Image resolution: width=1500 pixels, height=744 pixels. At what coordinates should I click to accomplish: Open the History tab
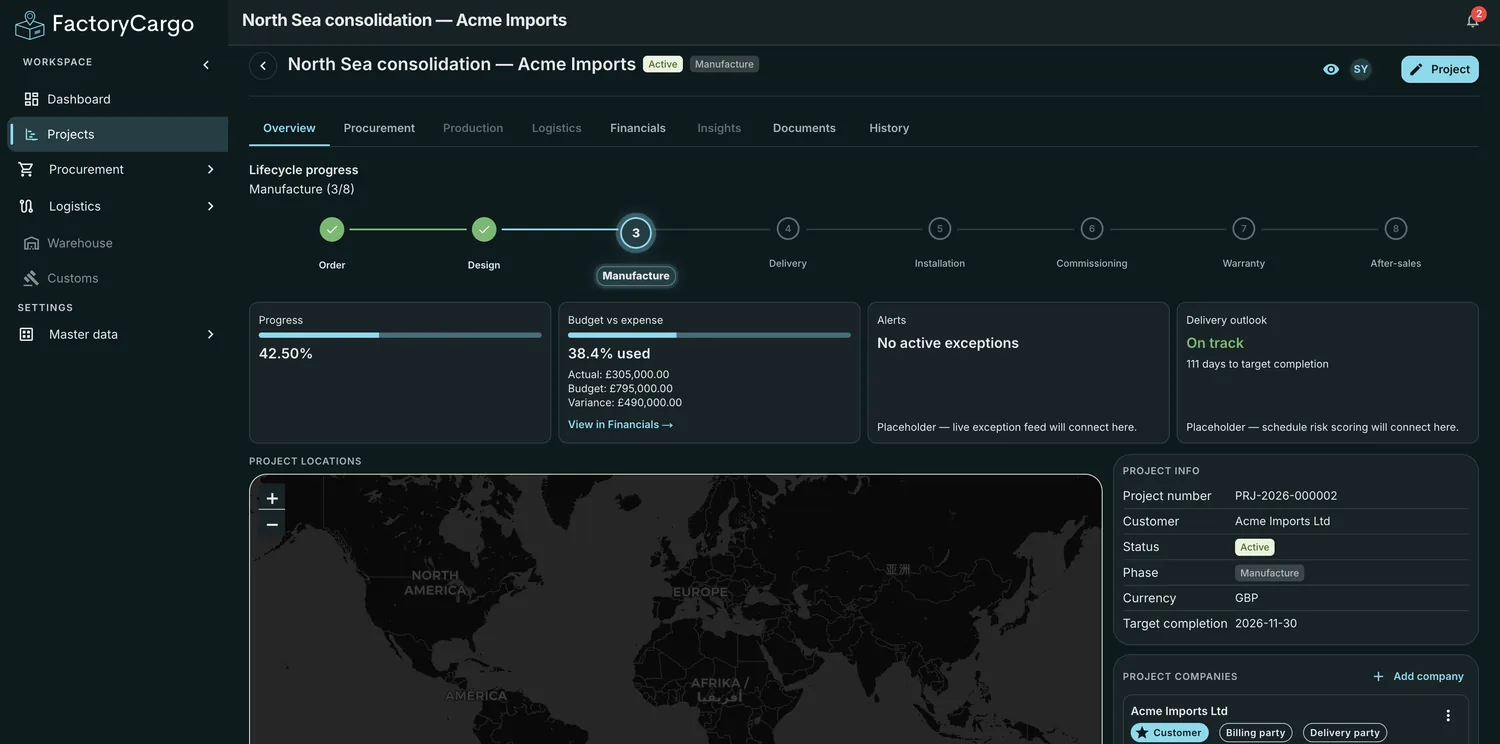click(889, 128)
